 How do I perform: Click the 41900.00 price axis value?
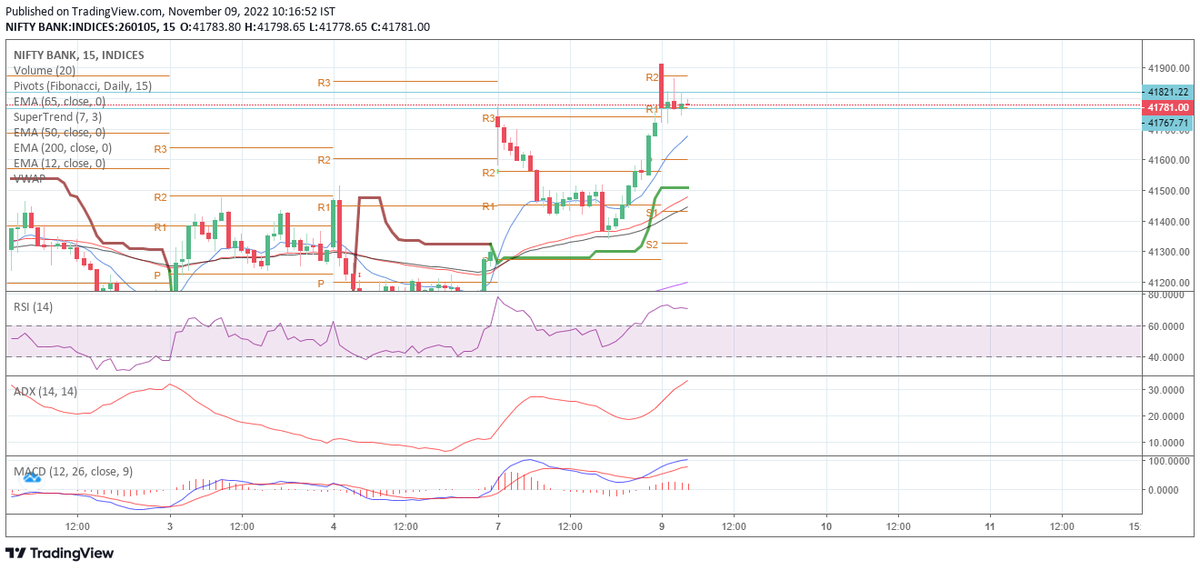[1169, 68]
